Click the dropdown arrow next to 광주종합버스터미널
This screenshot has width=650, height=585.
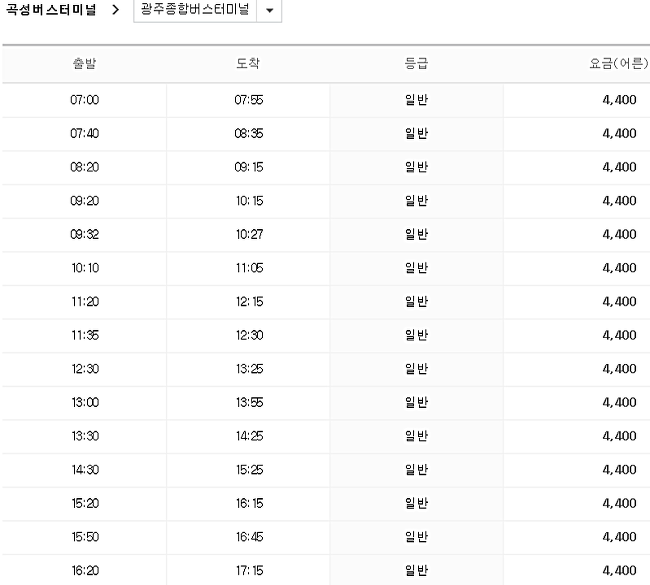269,10
